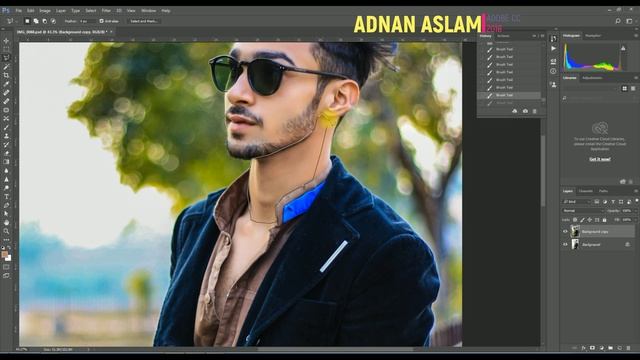Click the foreground color swatch
The image size is (640, 360).
pos(4,255)
